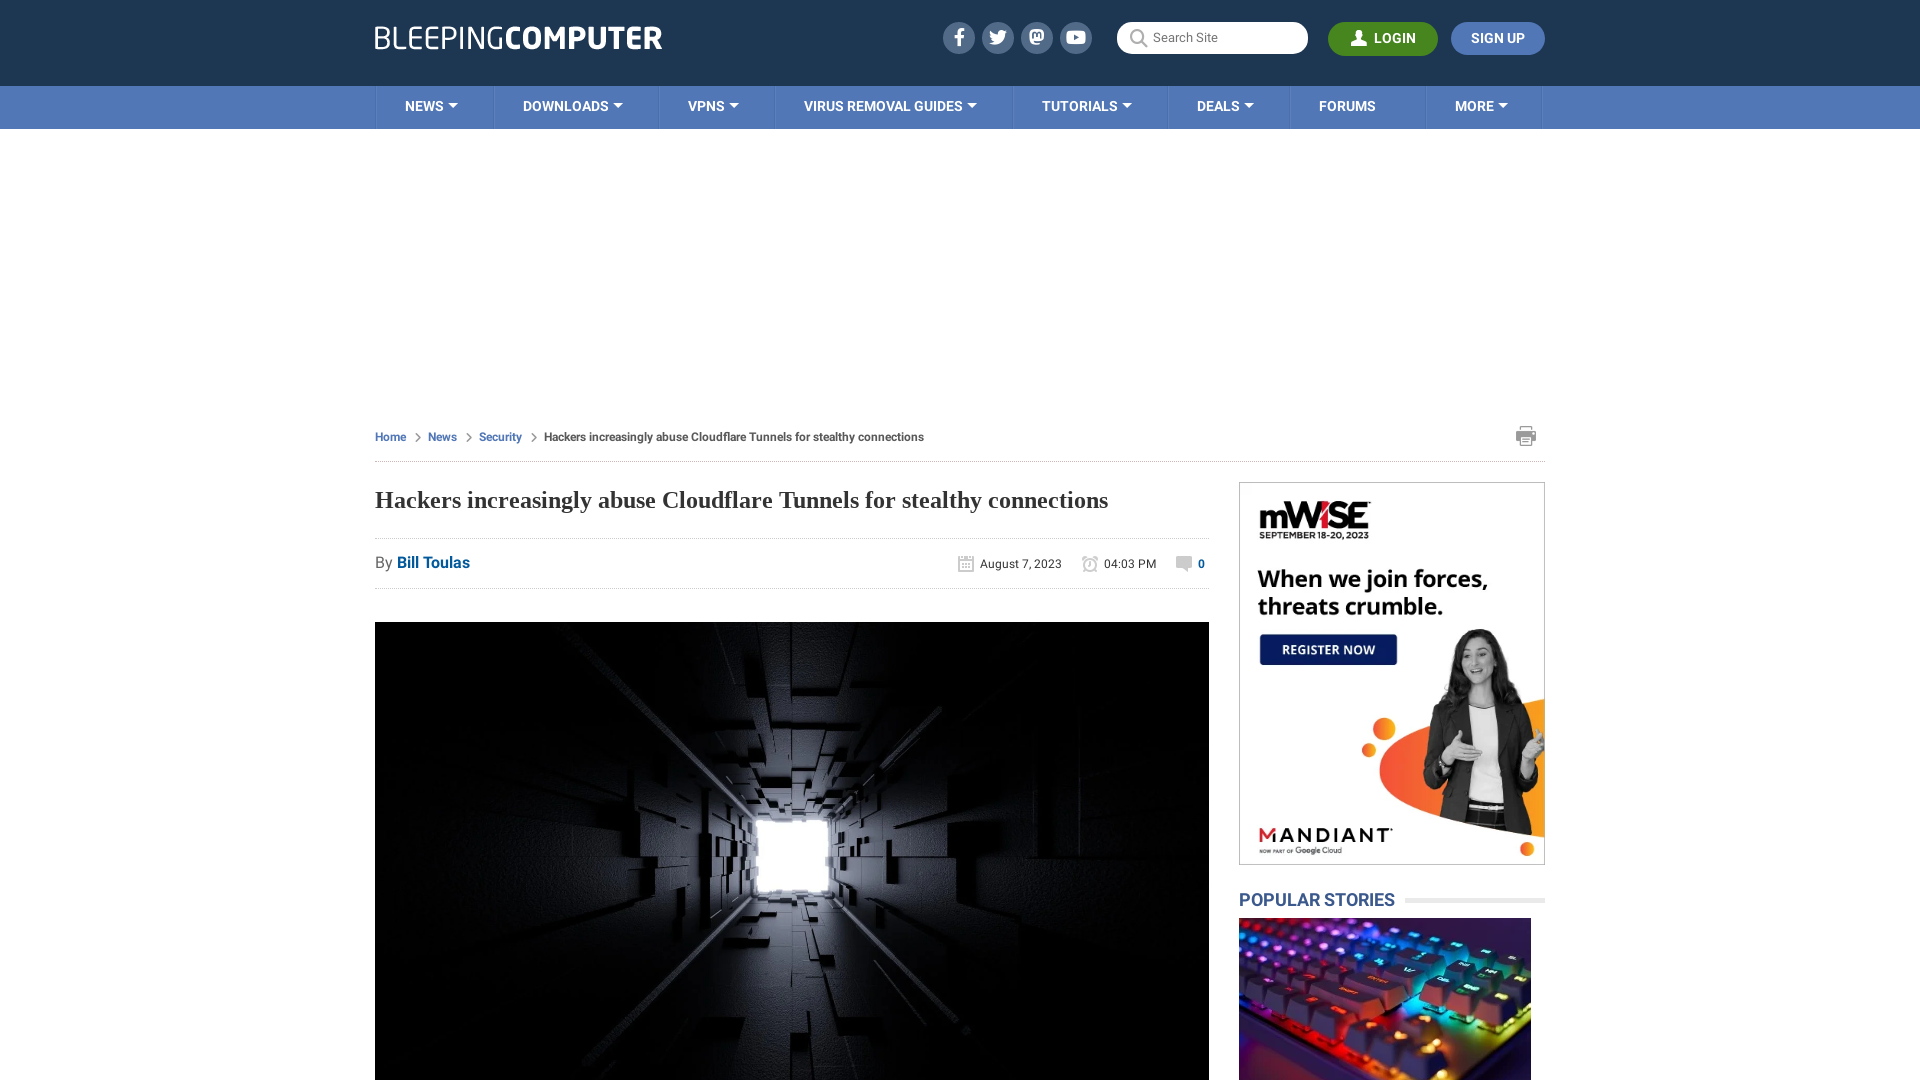Click the Security breadcrumb link
The width and height of the screenshot is (1920, 1080).
coord(500,436)
